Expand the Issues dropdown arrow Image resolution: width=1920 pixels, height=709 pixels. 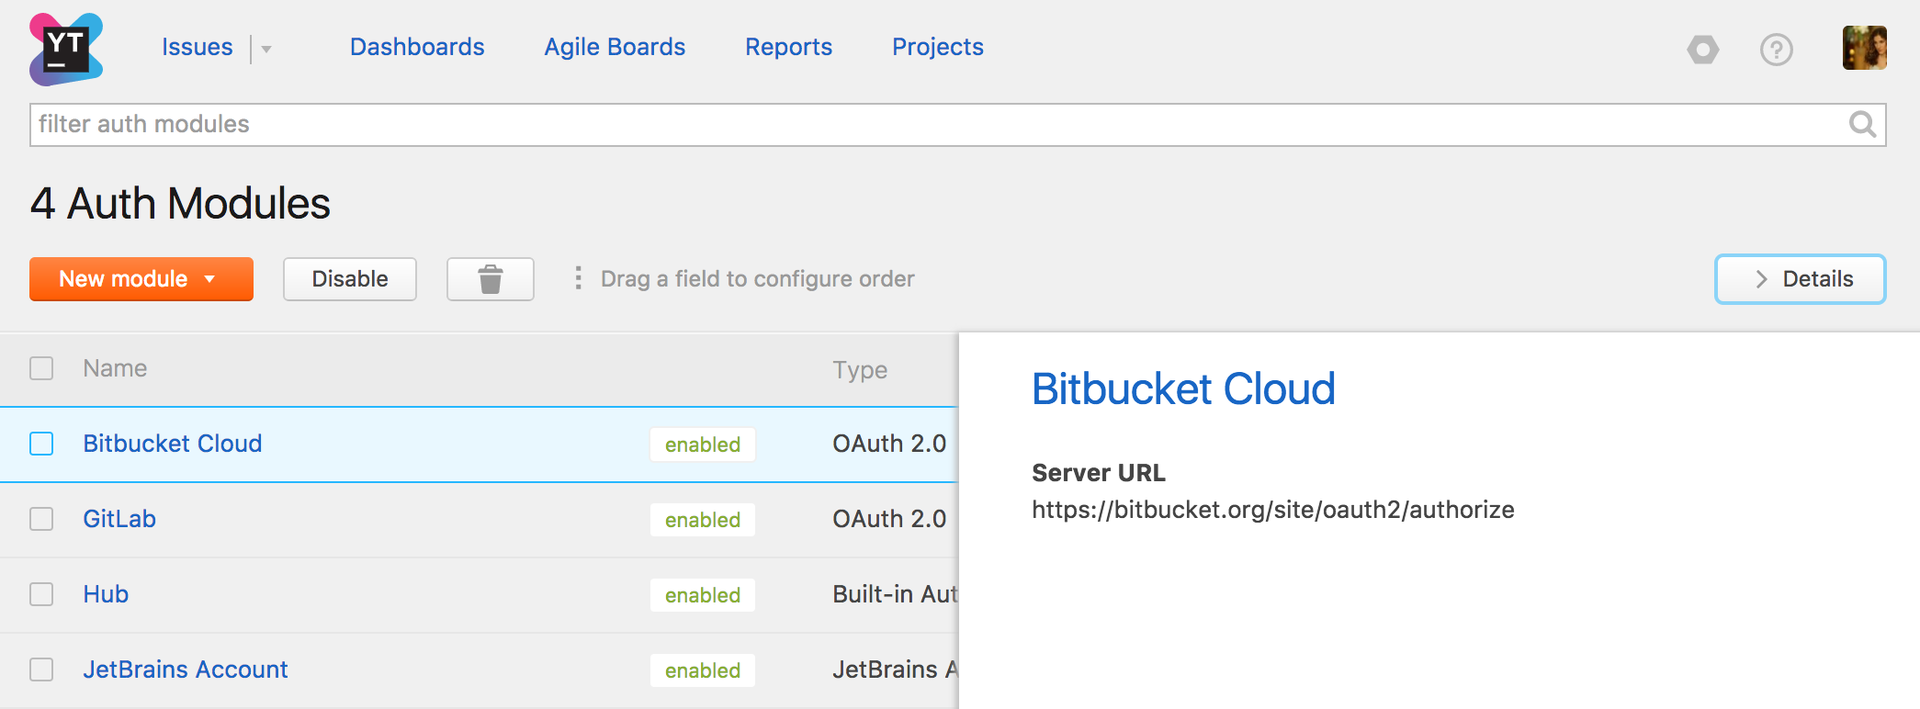click(x=266, y=49)
